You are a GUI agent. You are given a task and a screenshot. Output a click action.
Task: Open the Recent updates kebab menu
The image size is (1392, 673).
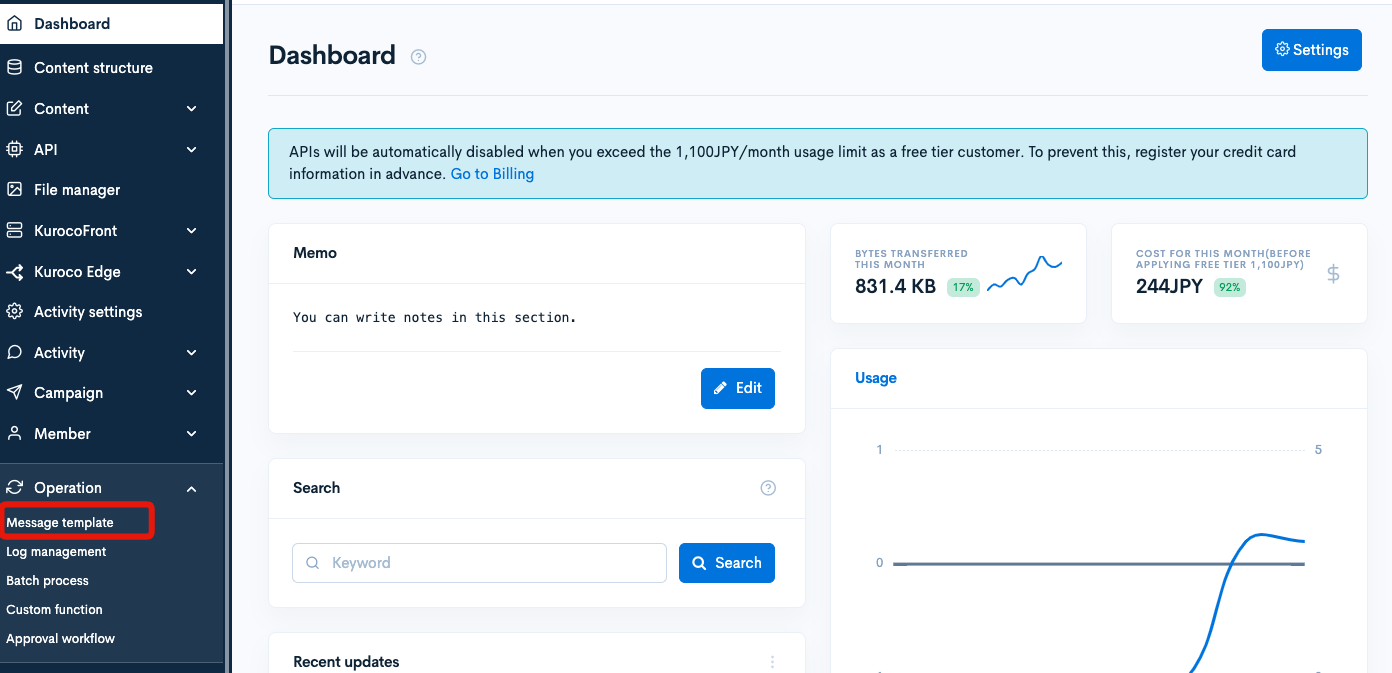tap(772, 662)
